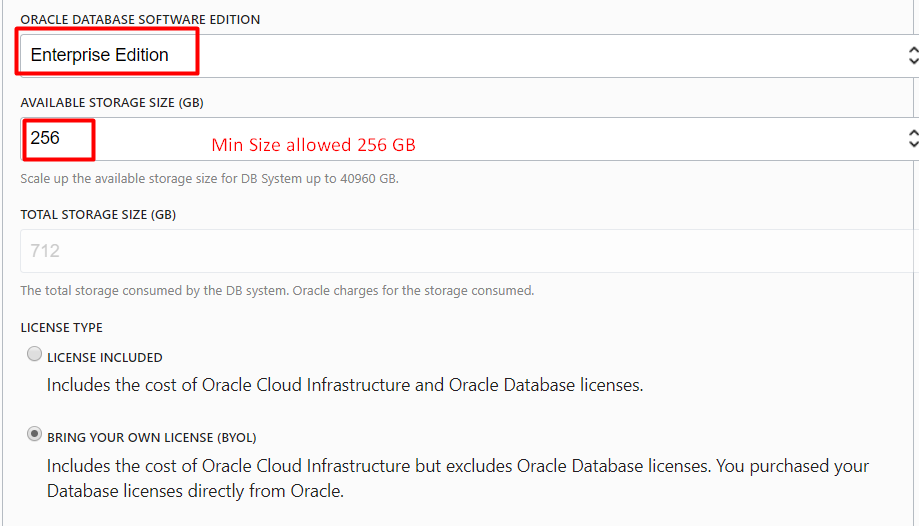Click the software edition selector arrows icon
This screenshot has width=919, height=526.
tap(913, 56)
